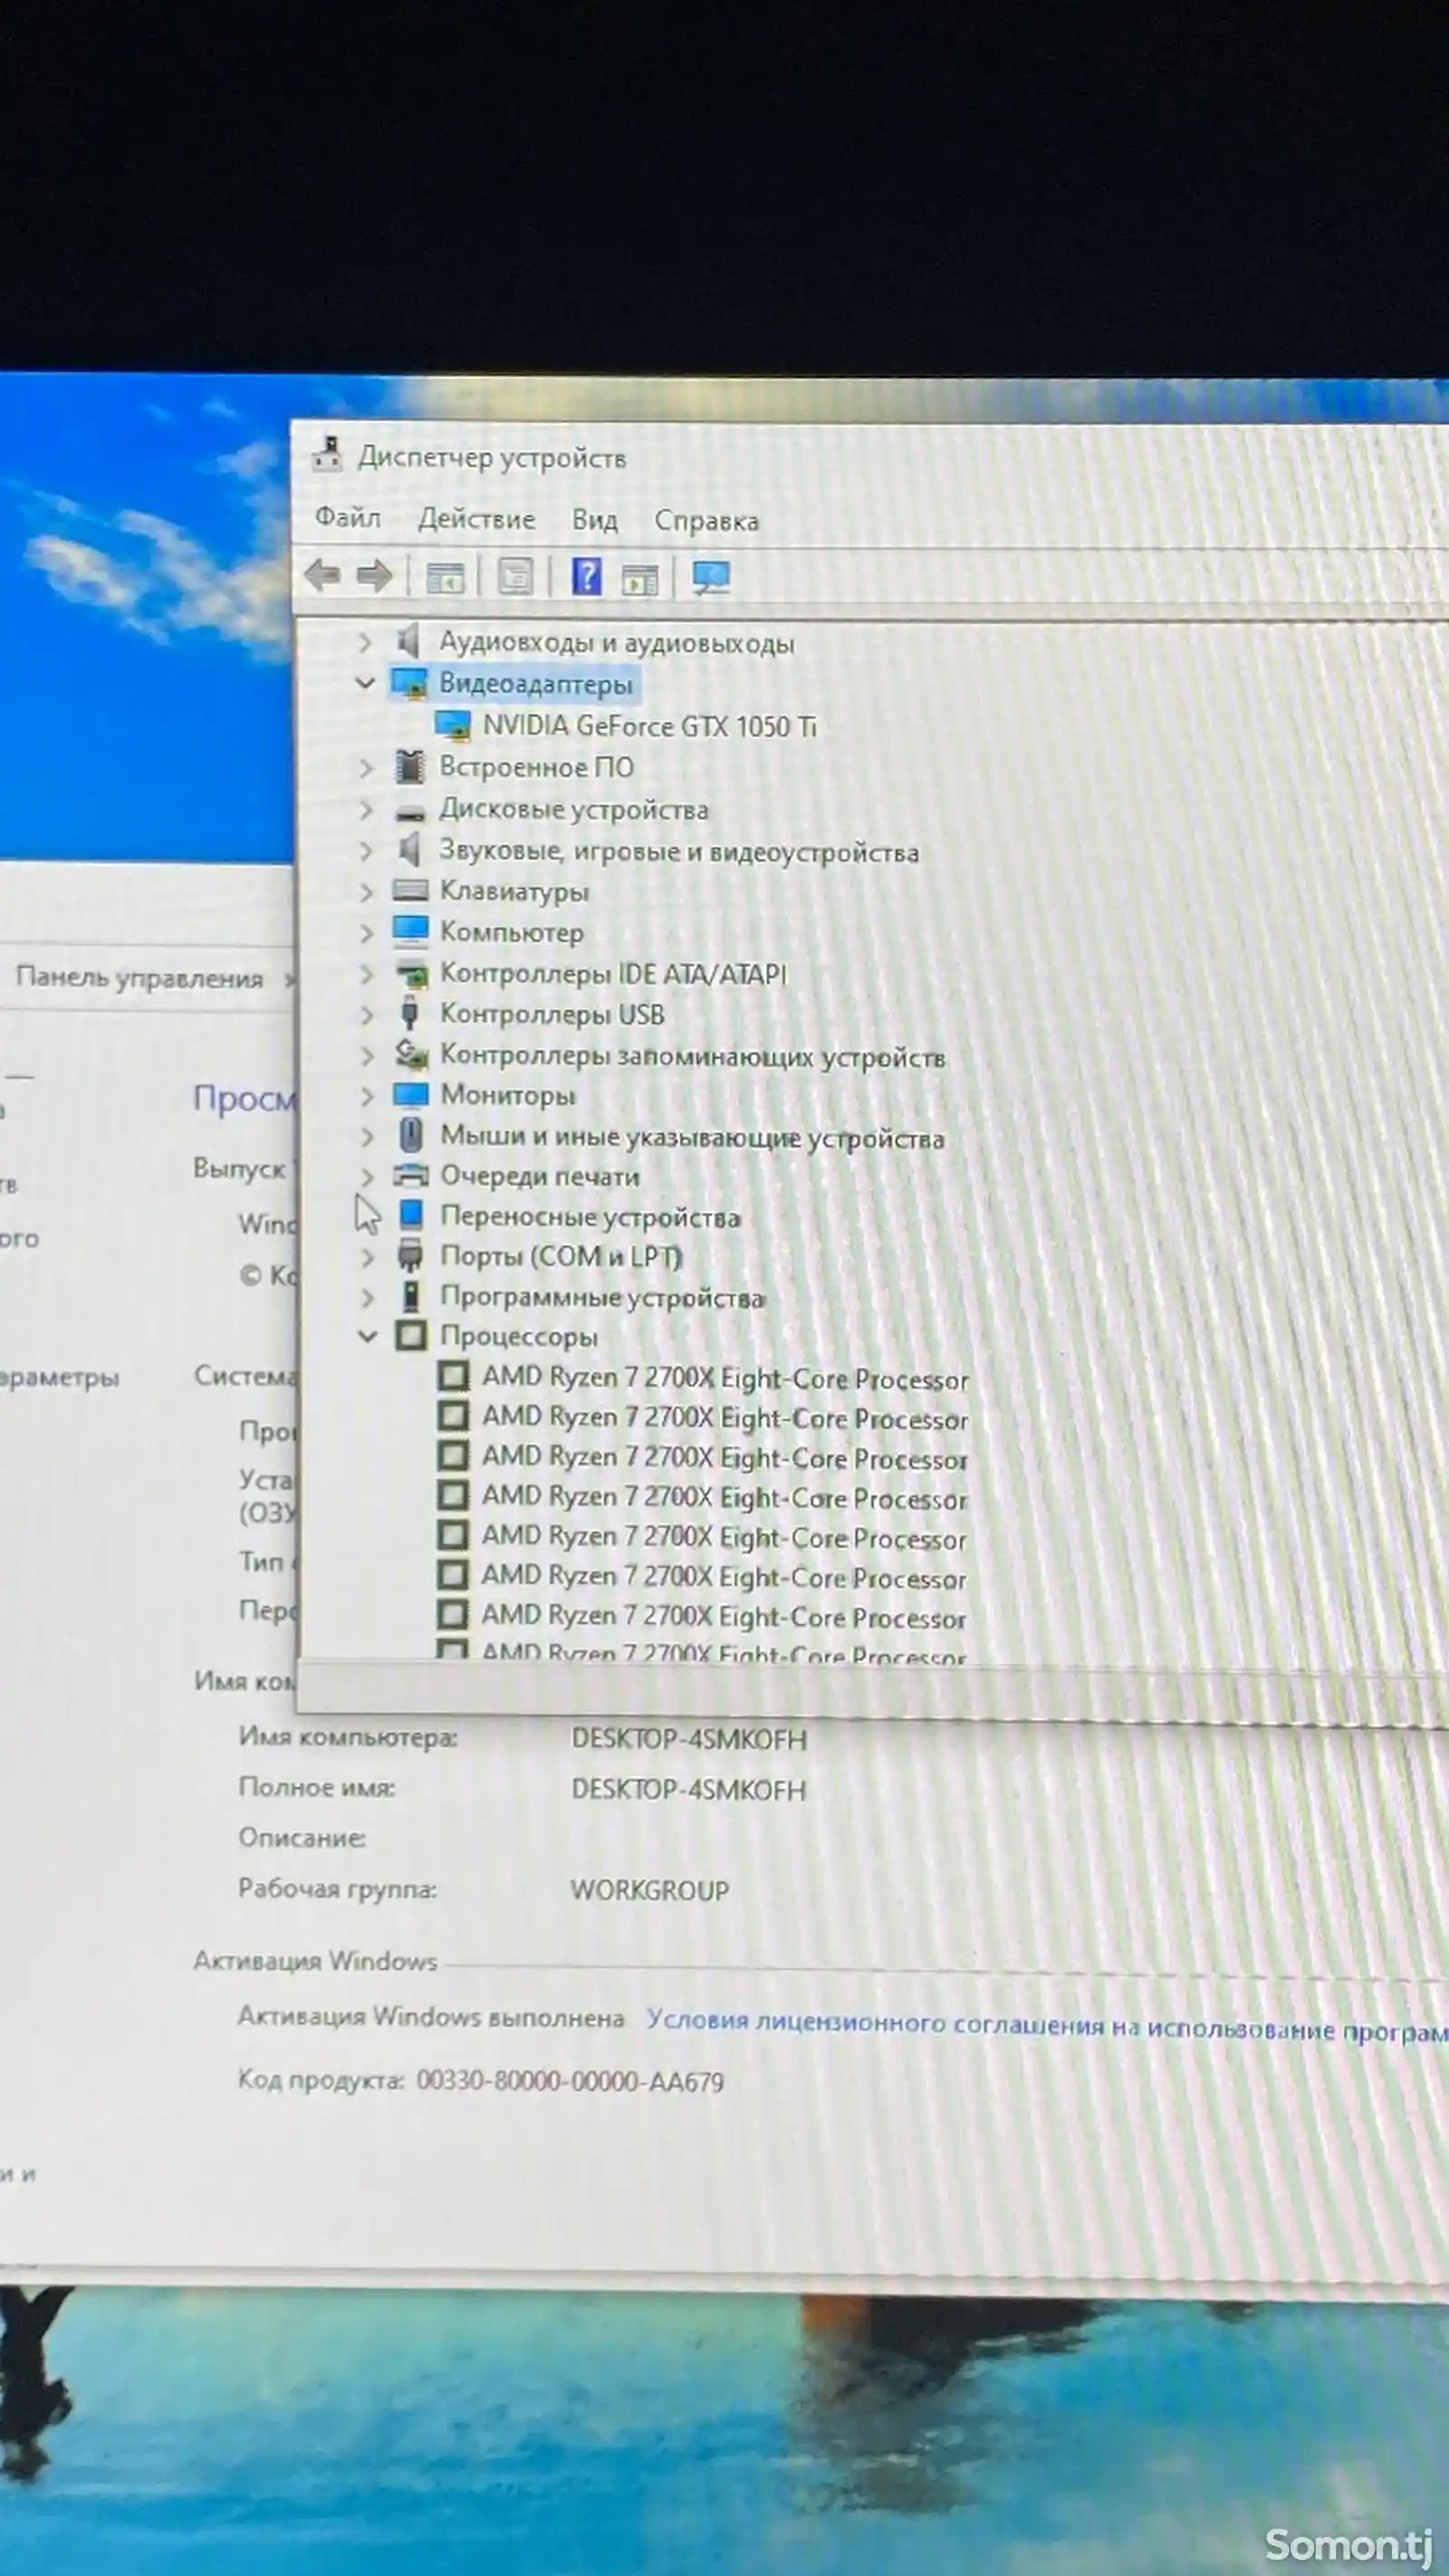The width and height of the screenshot is (1449, 2576).
Task: Click the Forward arrow in Device Manager toolbar
Action: coord(374,576)
